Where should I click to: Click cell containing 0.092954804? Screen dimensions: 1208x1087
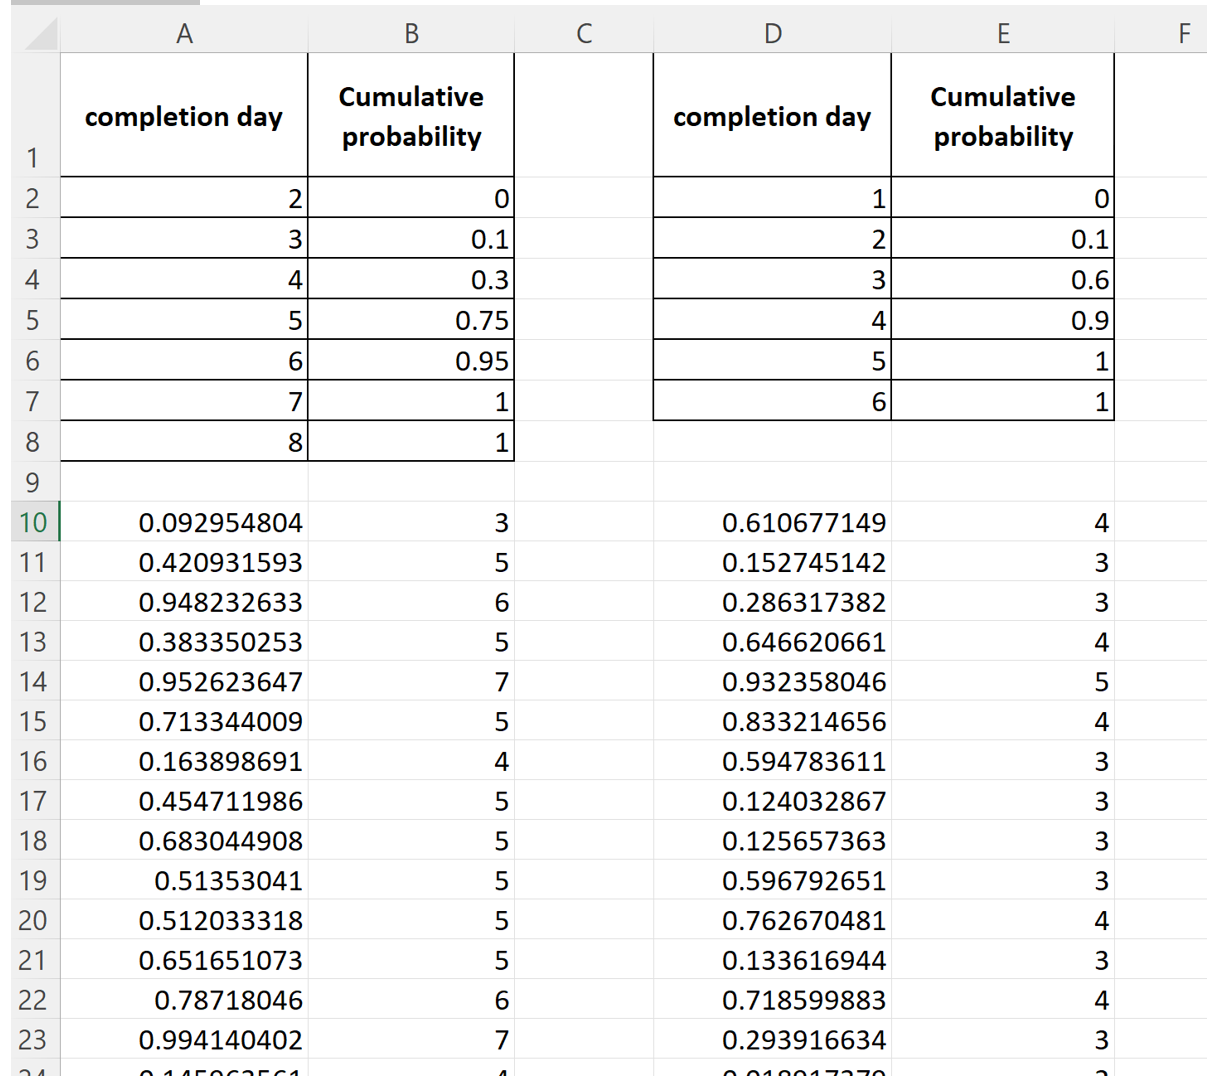(x=220, y=523)
